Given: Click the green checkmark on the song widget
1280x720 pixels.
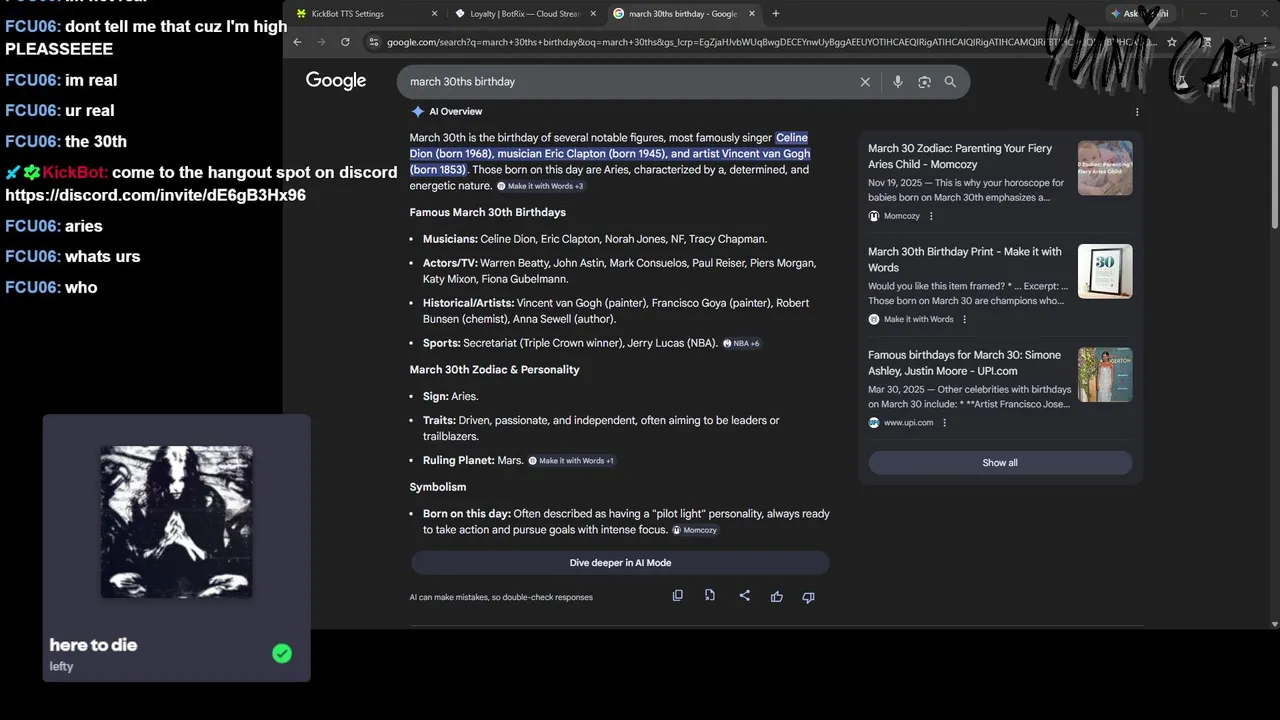Looking at the screenshot, I should (282, 654).
